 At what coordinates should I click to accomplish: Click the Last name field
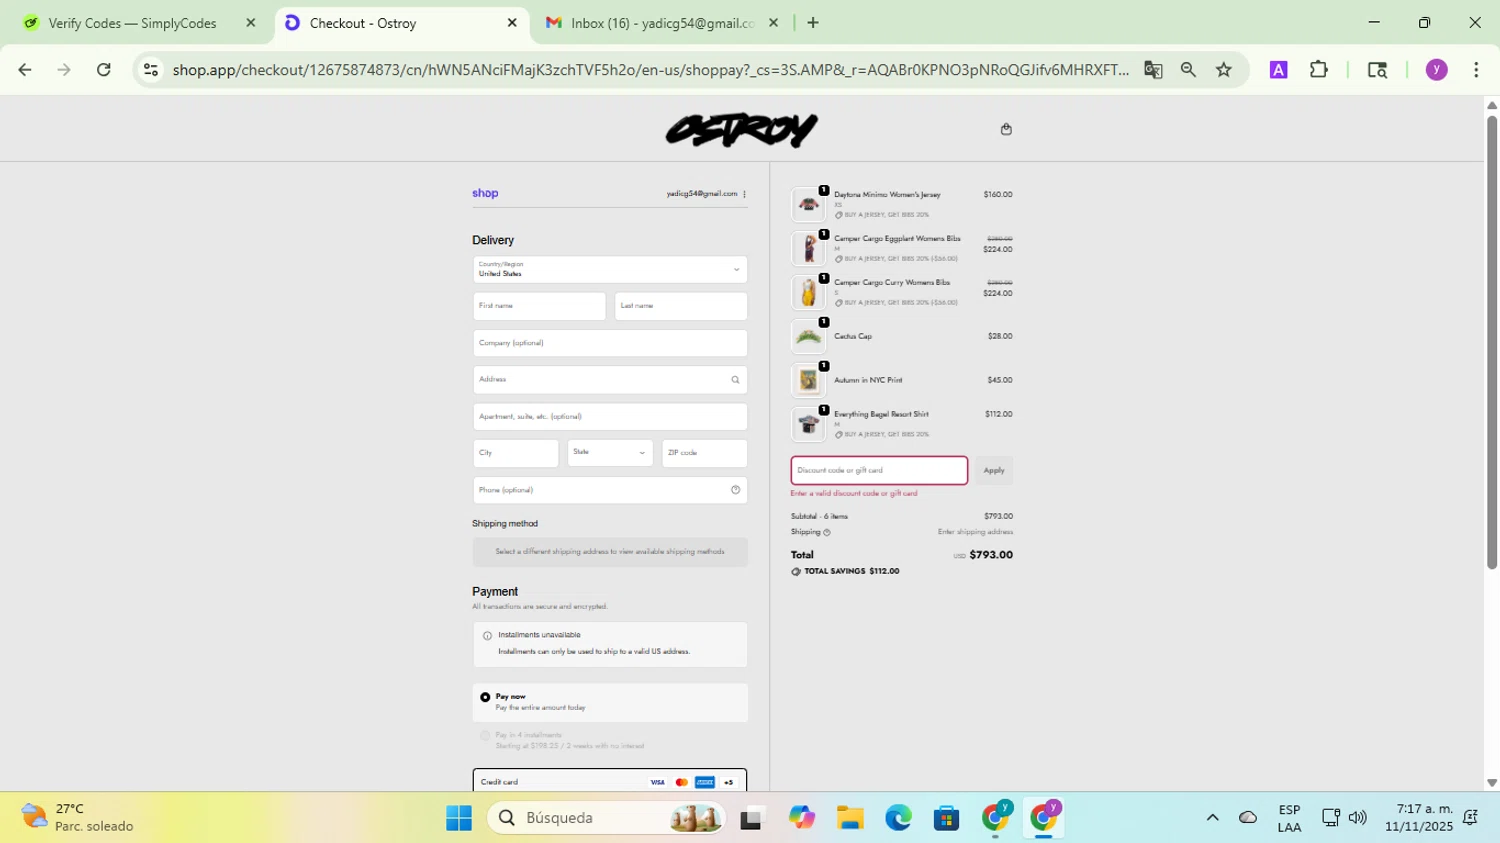pos(681,306)
